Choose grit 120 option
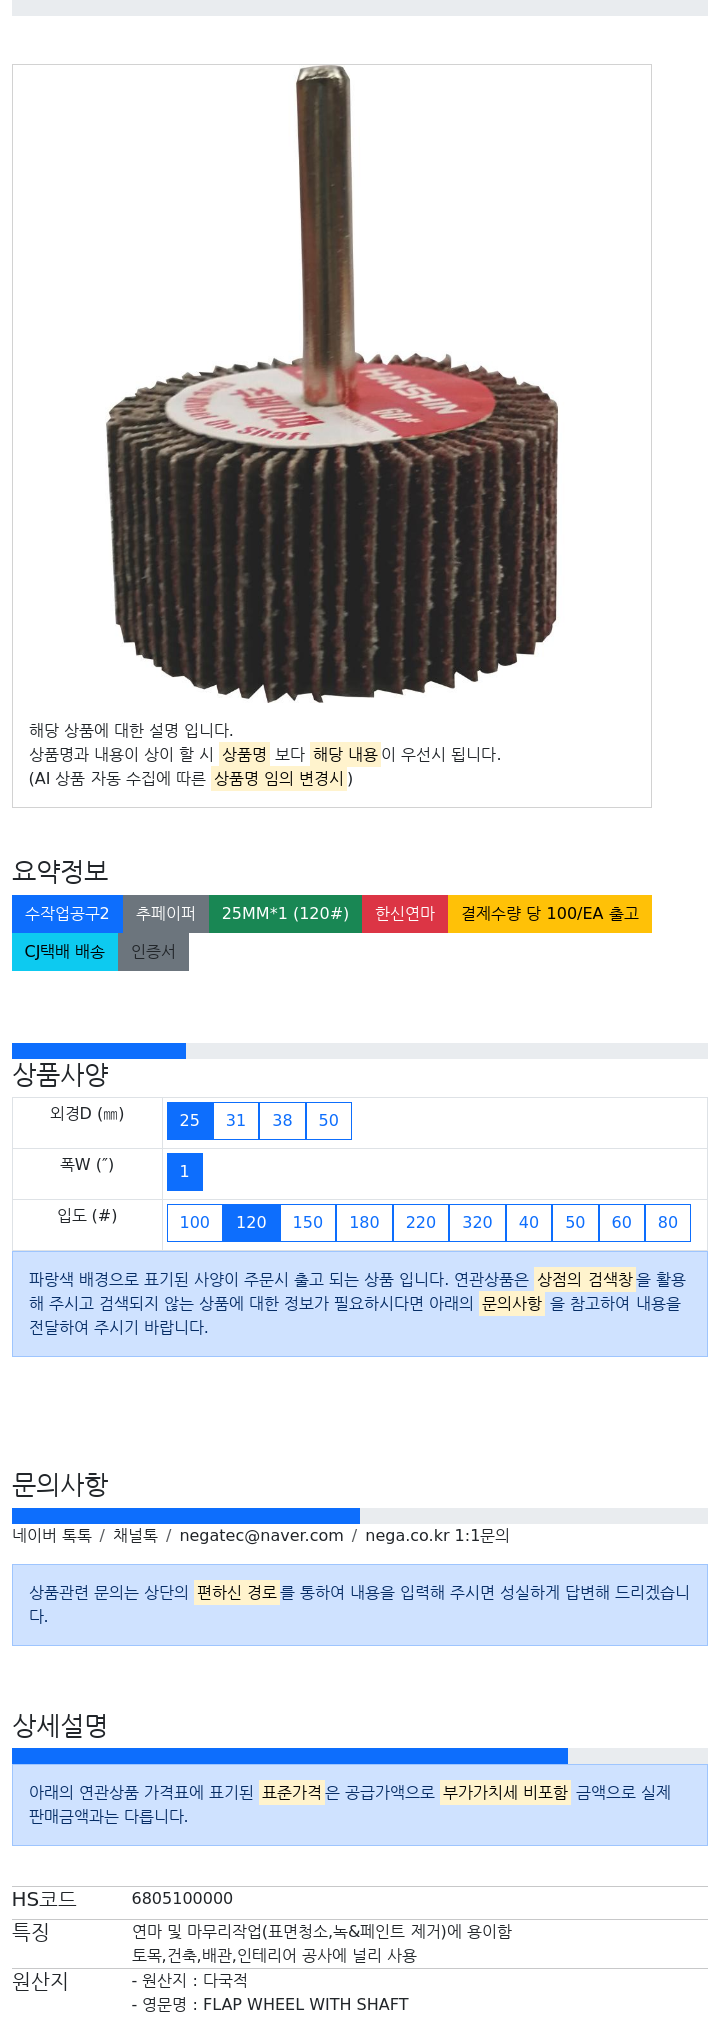Image resolution: width=720 pixels, height=2017 pixels. click(x=251, y=1223)
